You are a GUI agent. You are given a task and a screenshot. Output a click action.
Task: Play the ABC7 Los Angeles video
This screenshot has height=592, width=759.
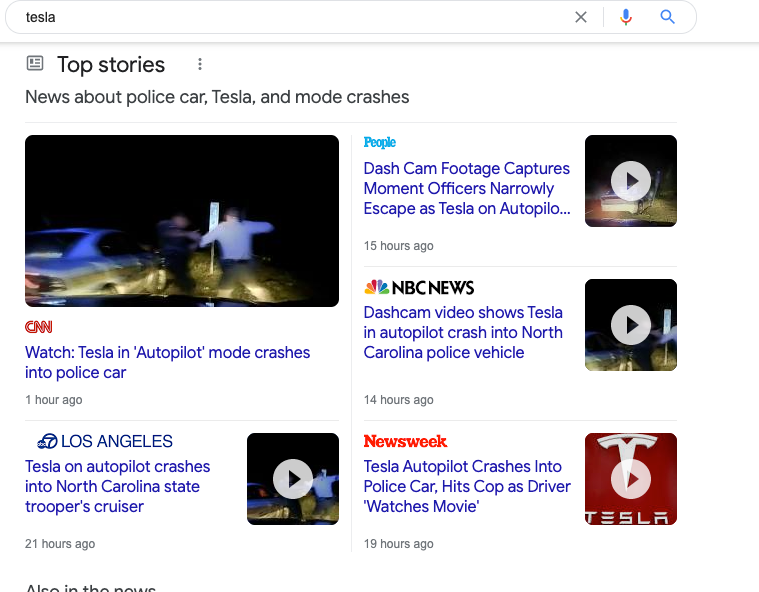(x=293, y=479)
